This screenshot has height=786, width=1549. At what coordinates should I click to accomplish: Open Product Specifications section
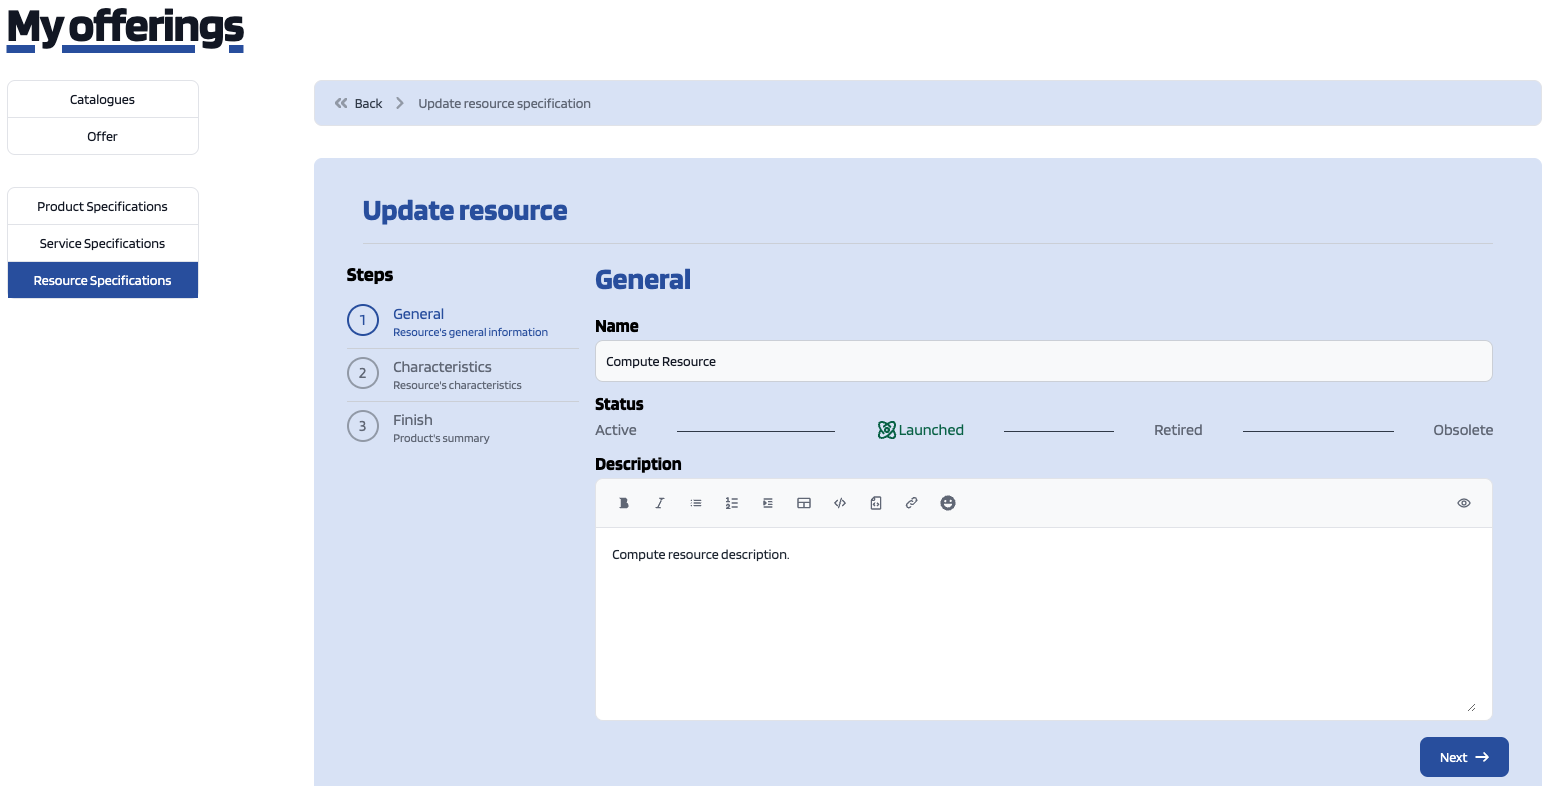click(x=103, y=206)
